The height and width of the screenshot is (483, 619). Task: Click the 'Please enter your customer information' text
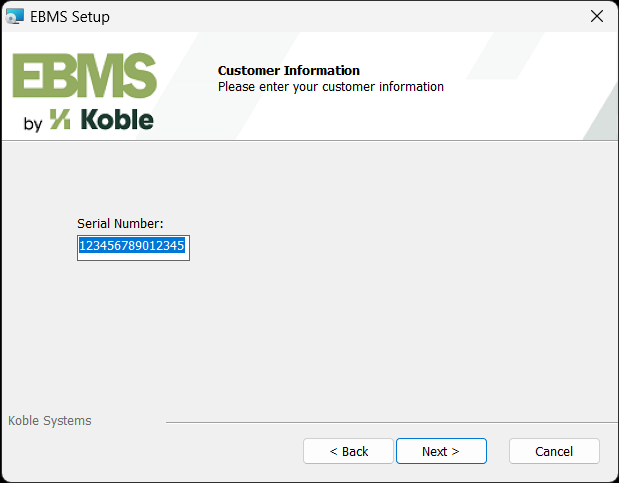330,87
